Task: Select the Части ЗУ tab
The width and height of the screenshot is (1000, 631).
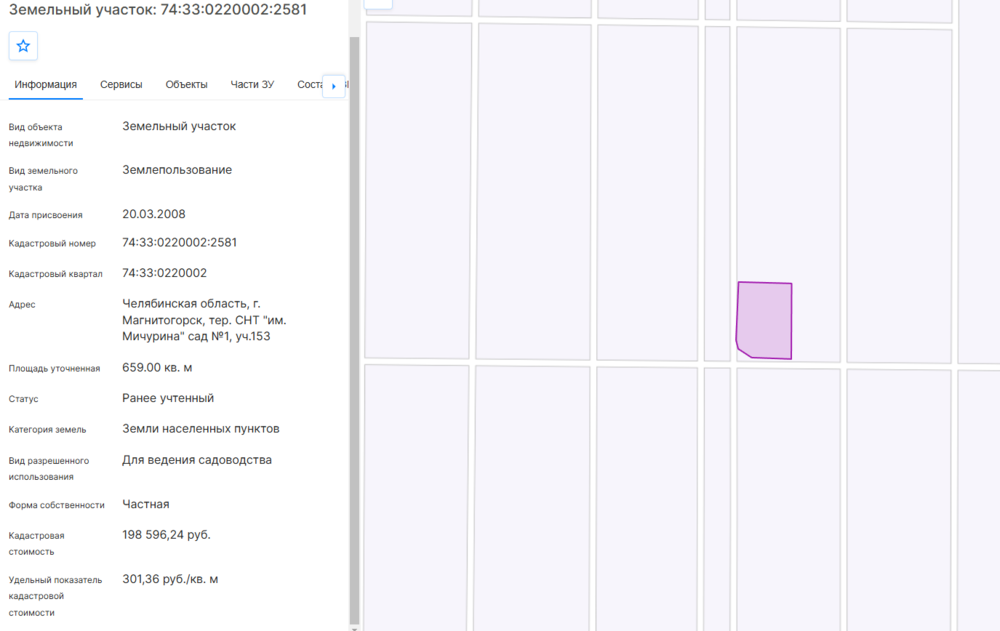Action: (252, 85)
